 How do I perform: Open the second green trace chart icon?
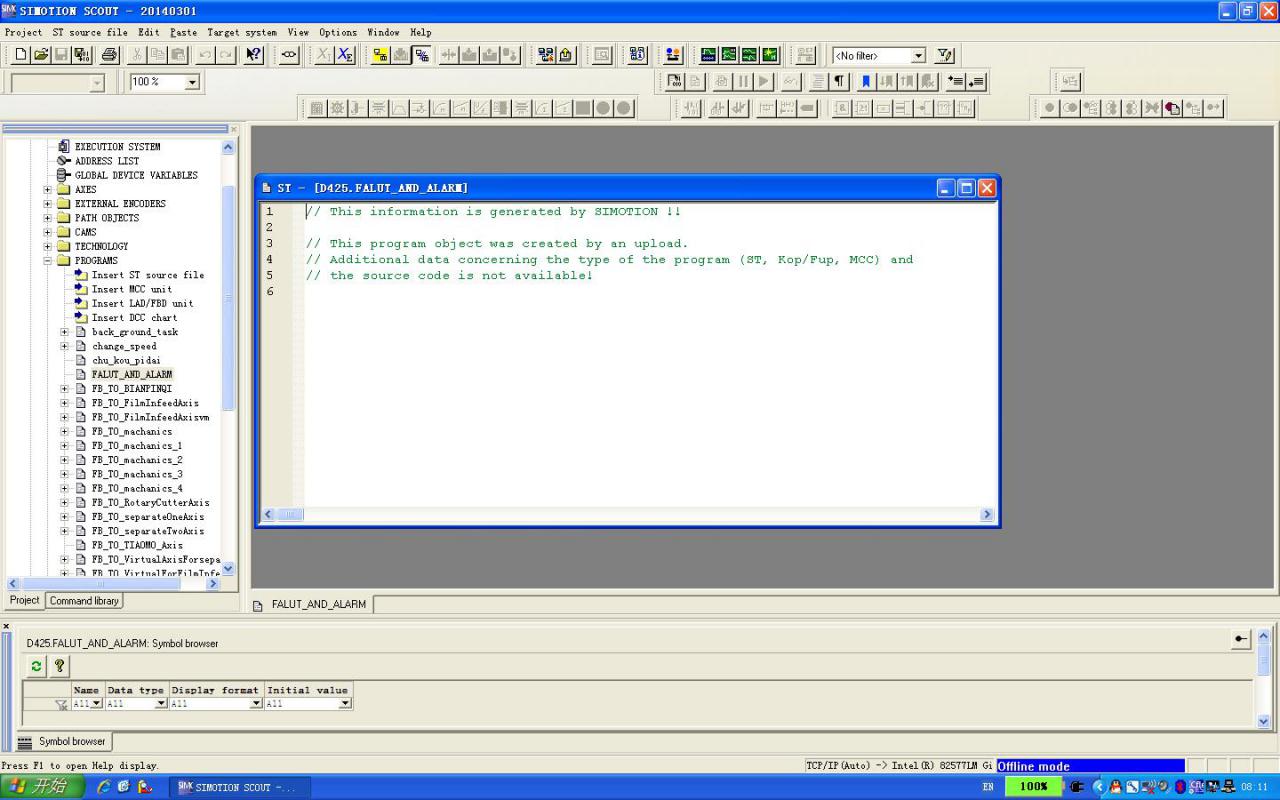tap(729, 55)
